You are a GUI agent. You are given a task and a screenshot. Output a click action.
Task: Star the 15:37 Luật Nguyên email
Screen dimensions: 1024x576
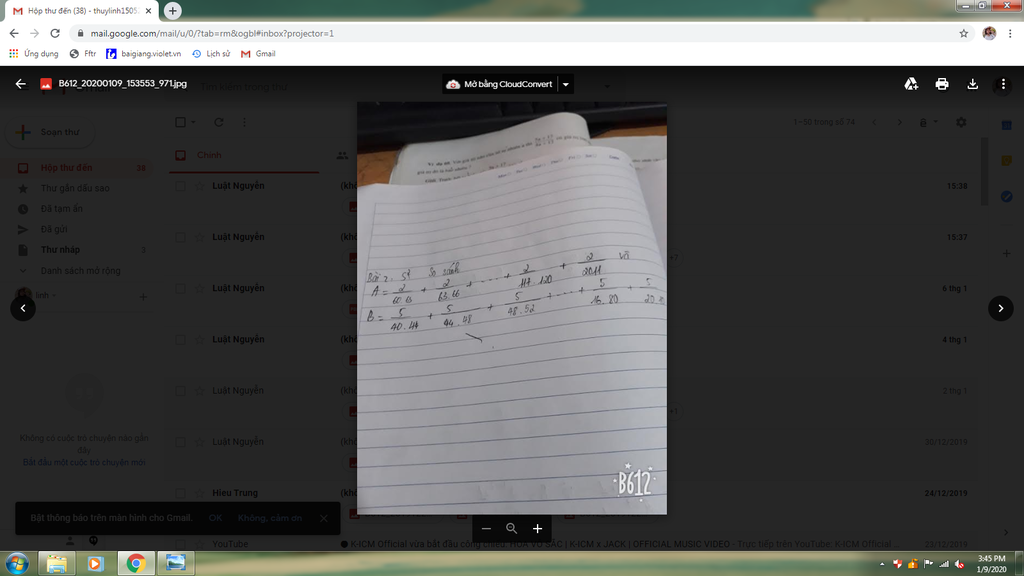tap(200, 237)
